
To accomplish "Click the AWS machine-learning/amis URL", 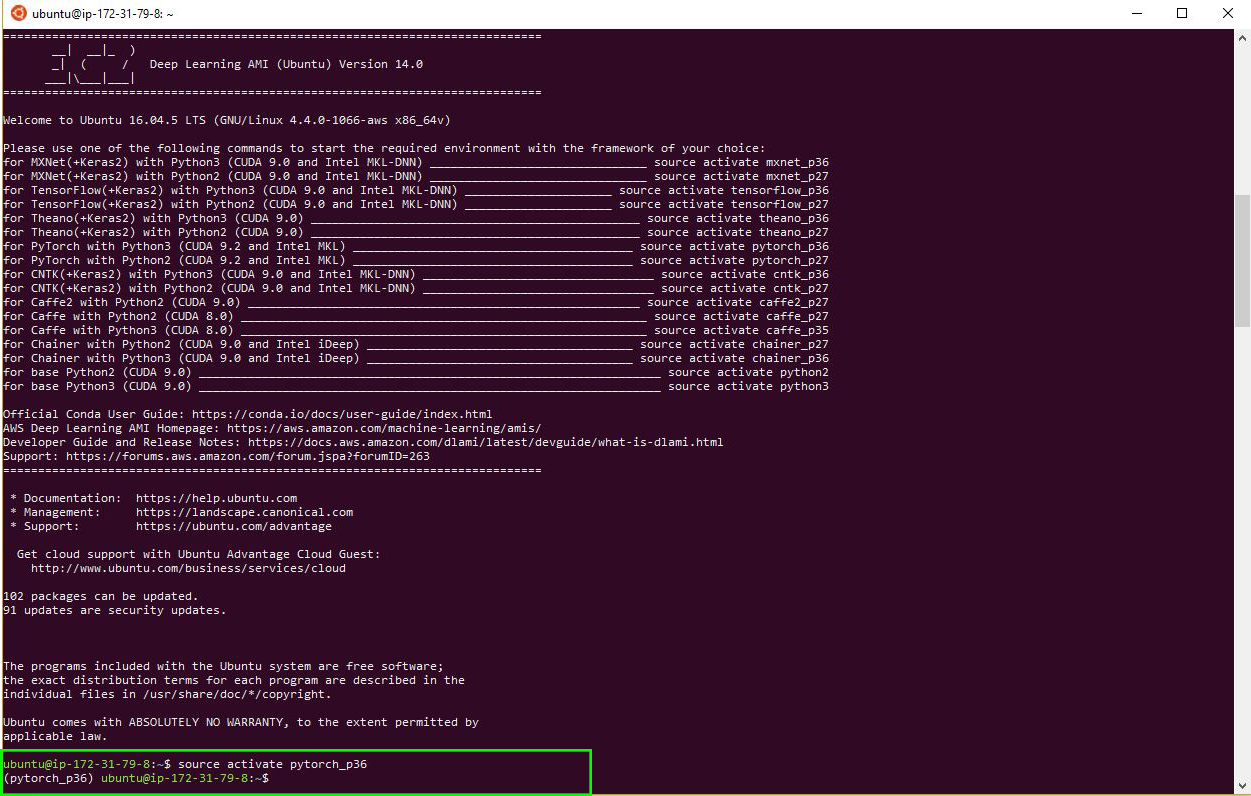I will tap(384, 428).
